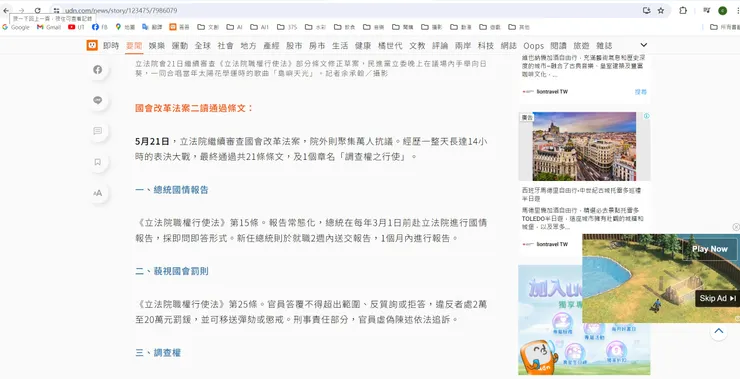The width and height of the screenshot is (740, 379).
Task: Open the Google Translate 翻譯 bookmark
Action: [x=152, y=27]
